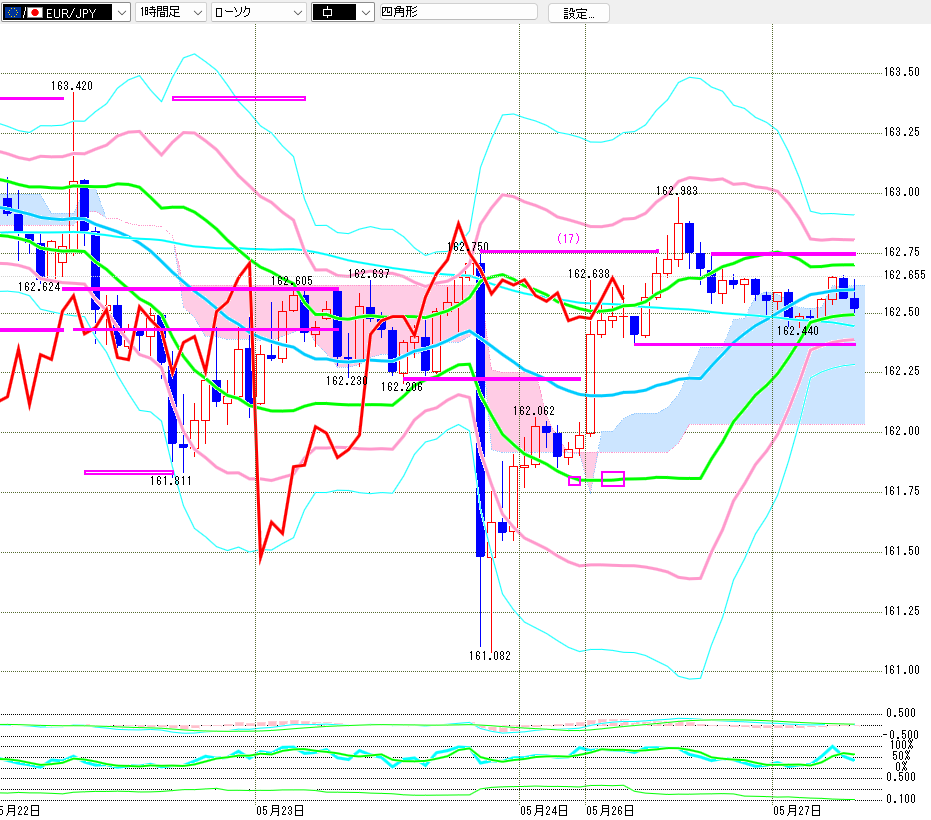Click the 162.440 price label
The height and width of the screenshot is (820, 931).
pos(797,331)
